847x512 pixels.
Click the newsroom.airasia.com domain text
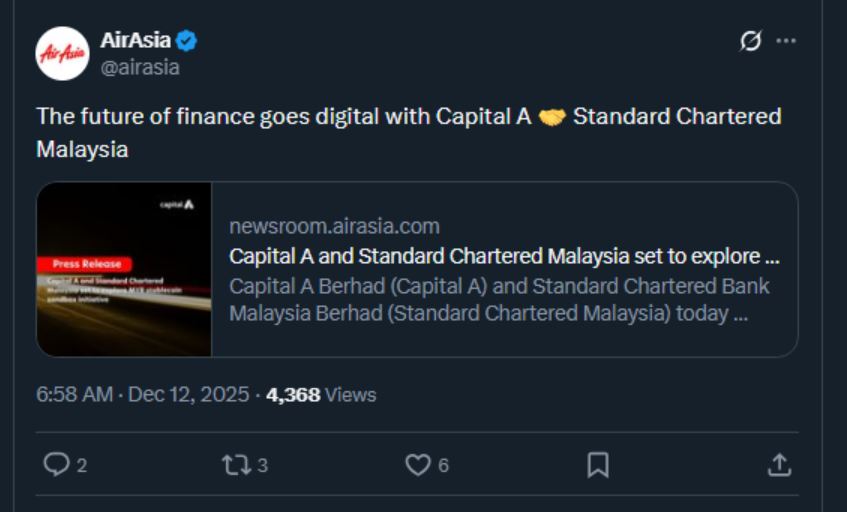tap(334, 226)
